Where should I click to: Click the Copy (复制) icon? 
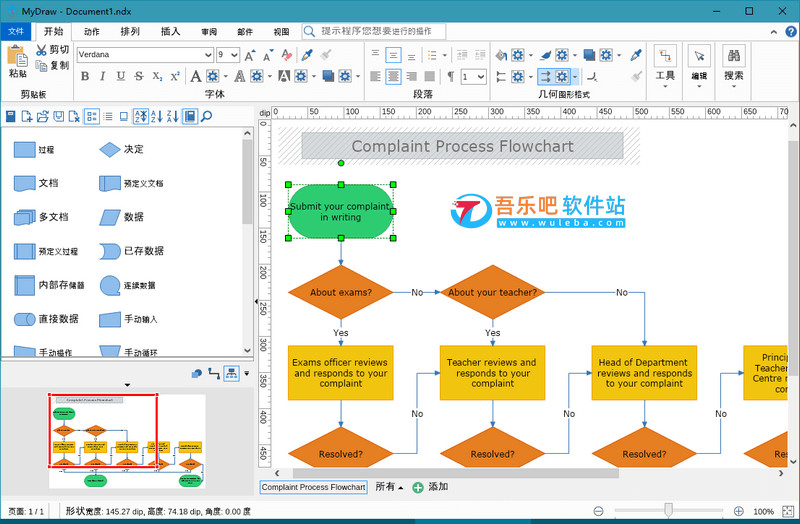click(41, 65)
